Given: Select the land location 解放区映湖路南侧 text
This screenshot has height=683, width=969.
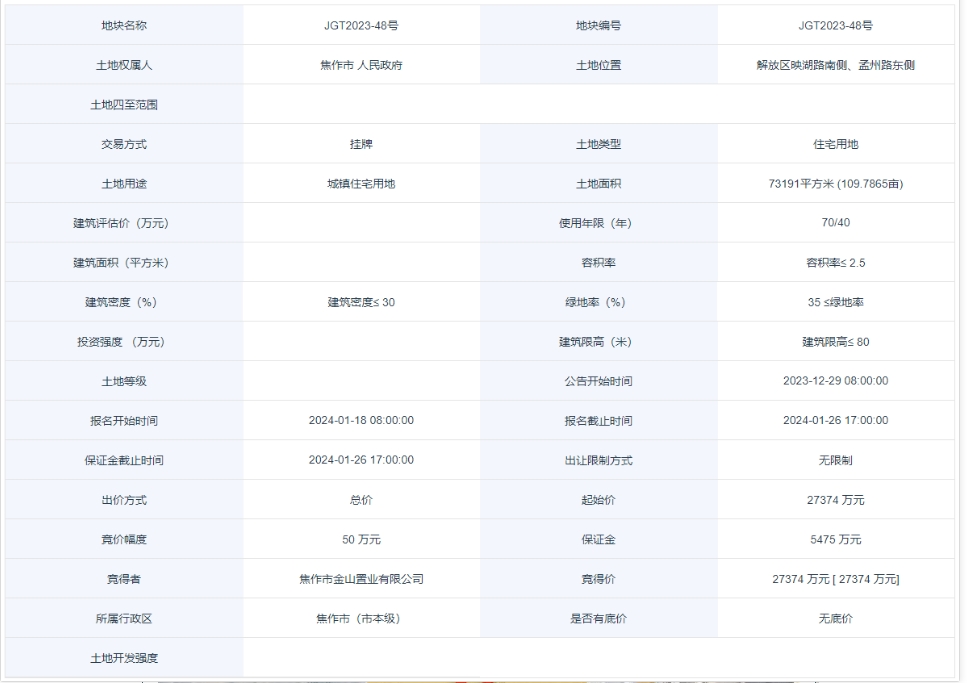Looking at the screenshot, I should point(792,65).
